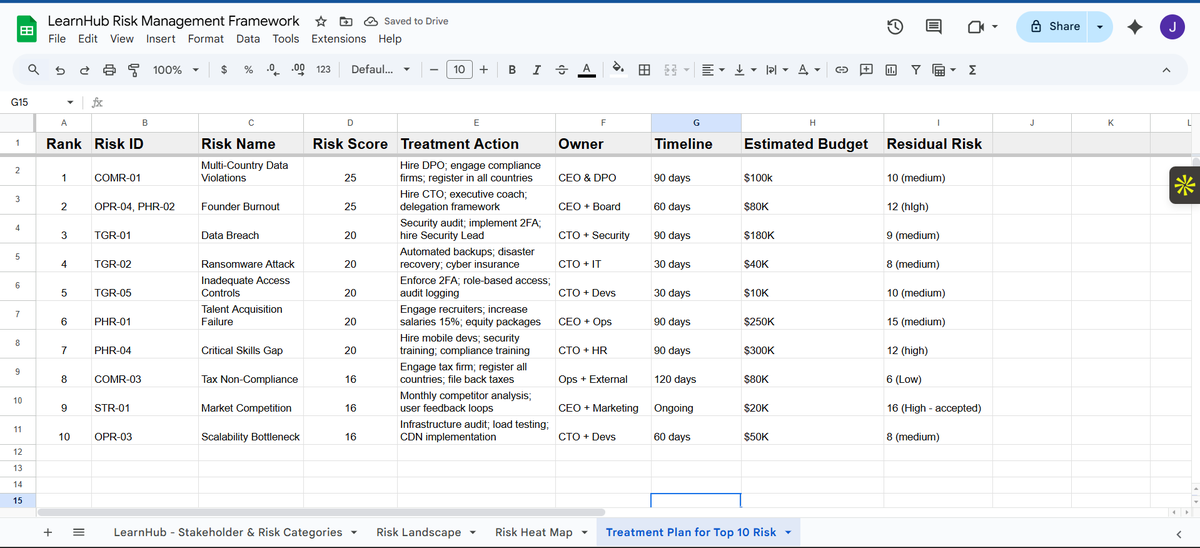Decrease font size minus button
This screenshot has width=1200, height=548.
pos(434,70)
